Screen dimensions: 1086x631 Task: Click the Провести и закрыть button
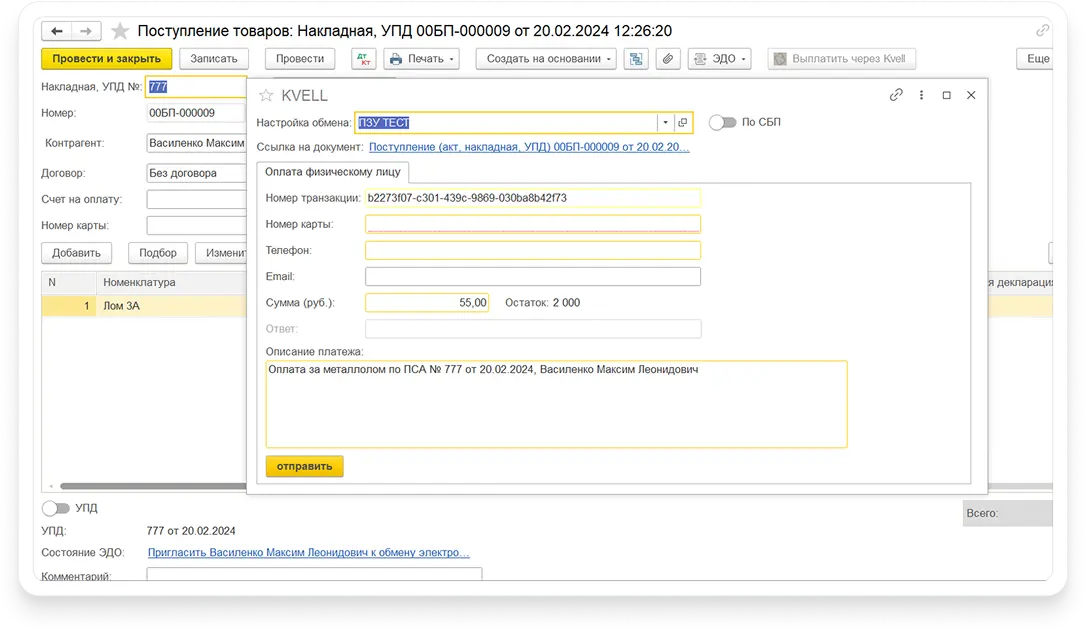pos(107,59)
